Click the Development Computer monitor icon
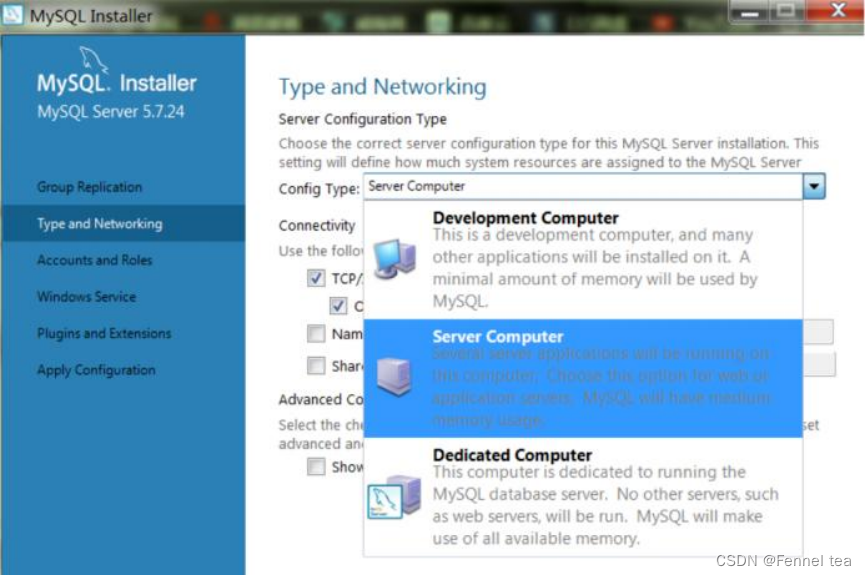The height and width of the screenshot is (576, 866). [x=394, y=258]
